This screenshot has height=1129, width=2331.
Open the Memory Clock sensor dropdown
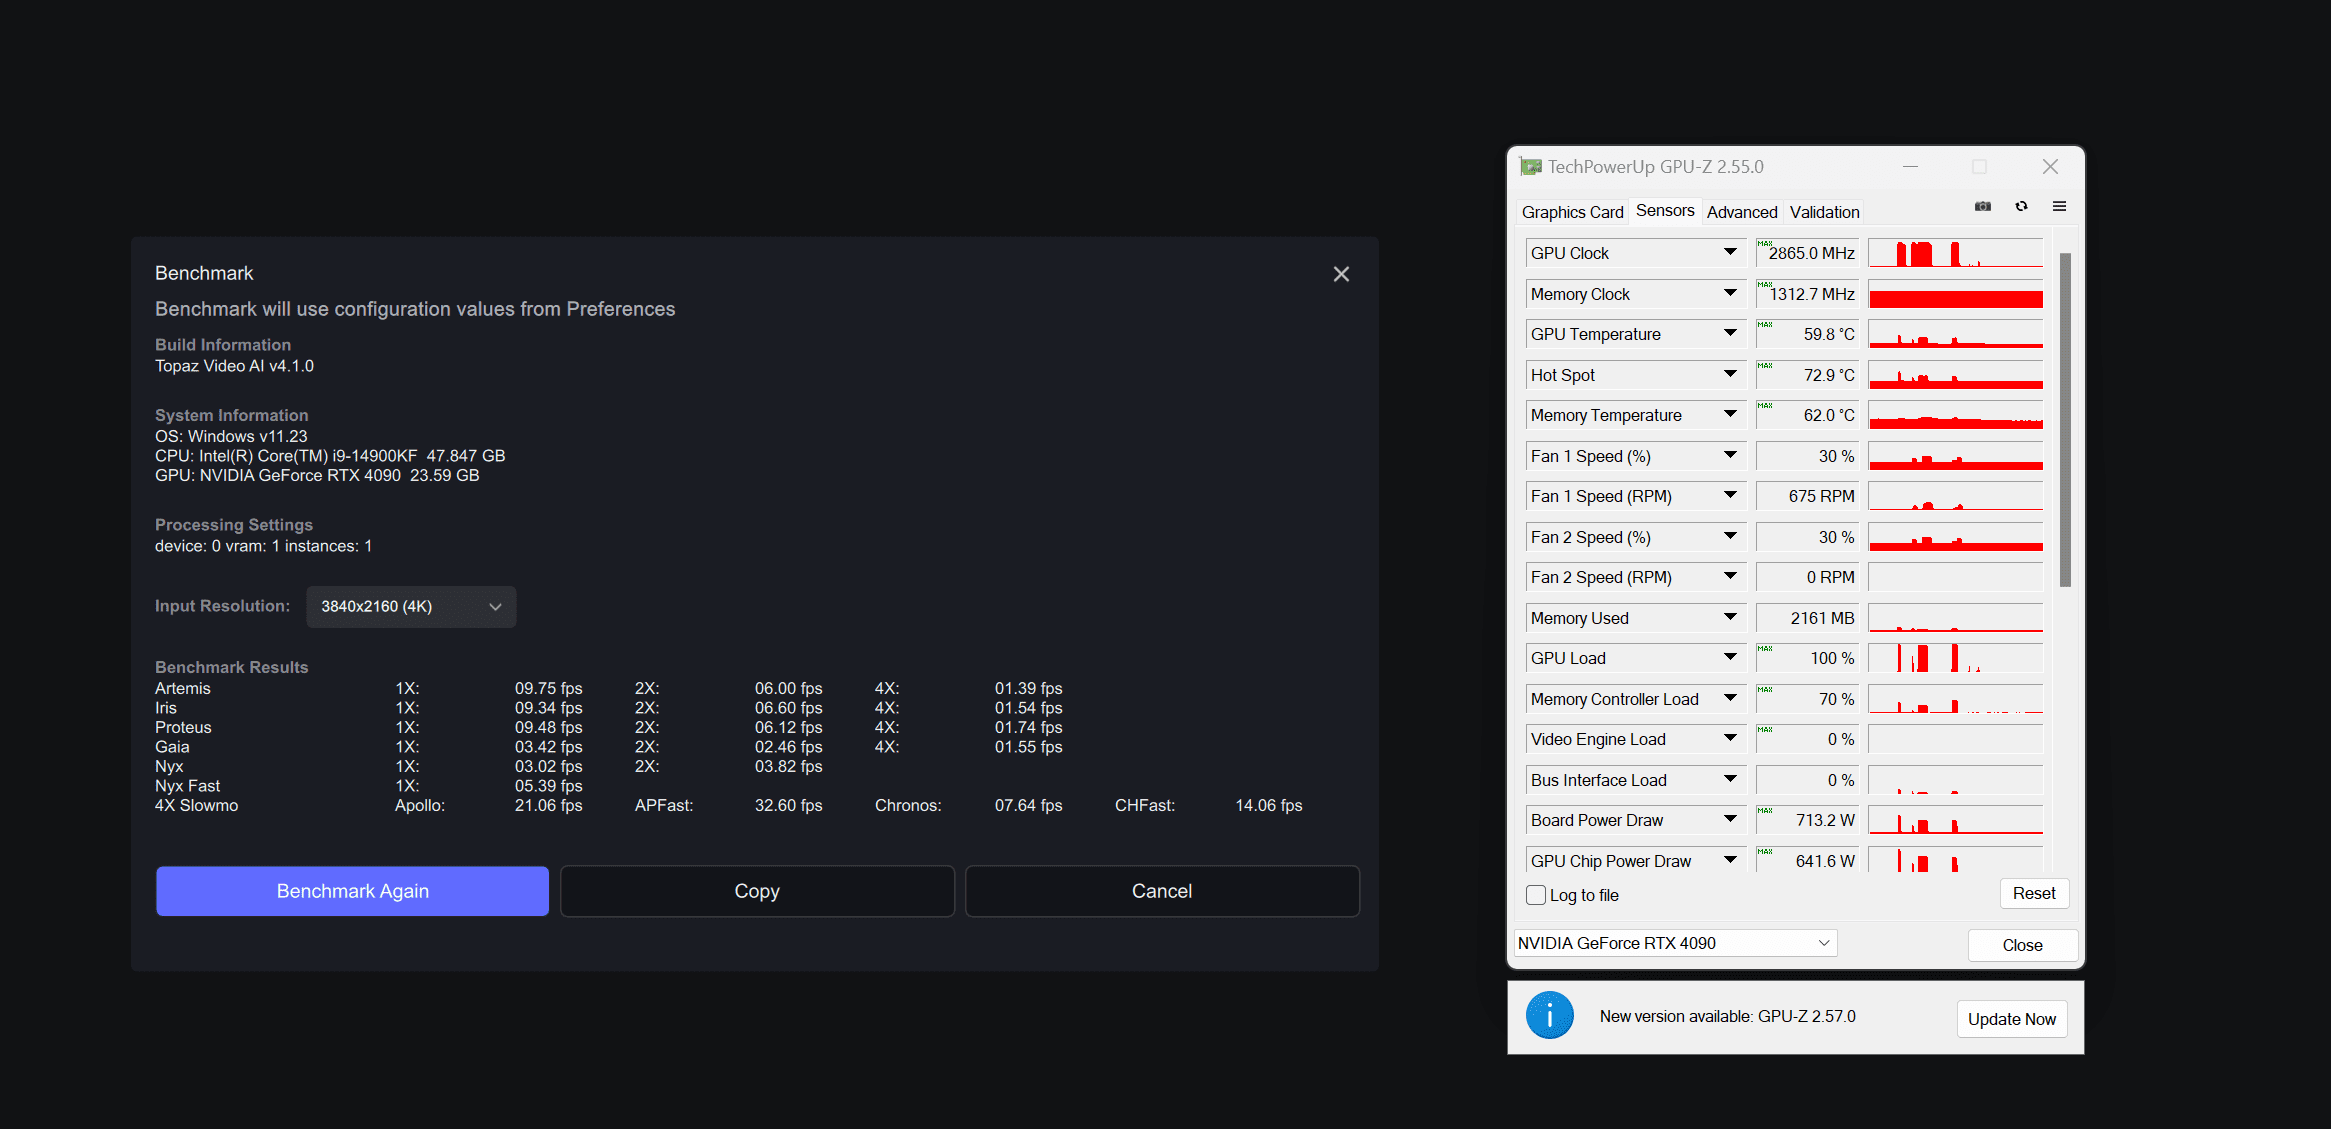pyautogui.click(x=1730, y=294)
